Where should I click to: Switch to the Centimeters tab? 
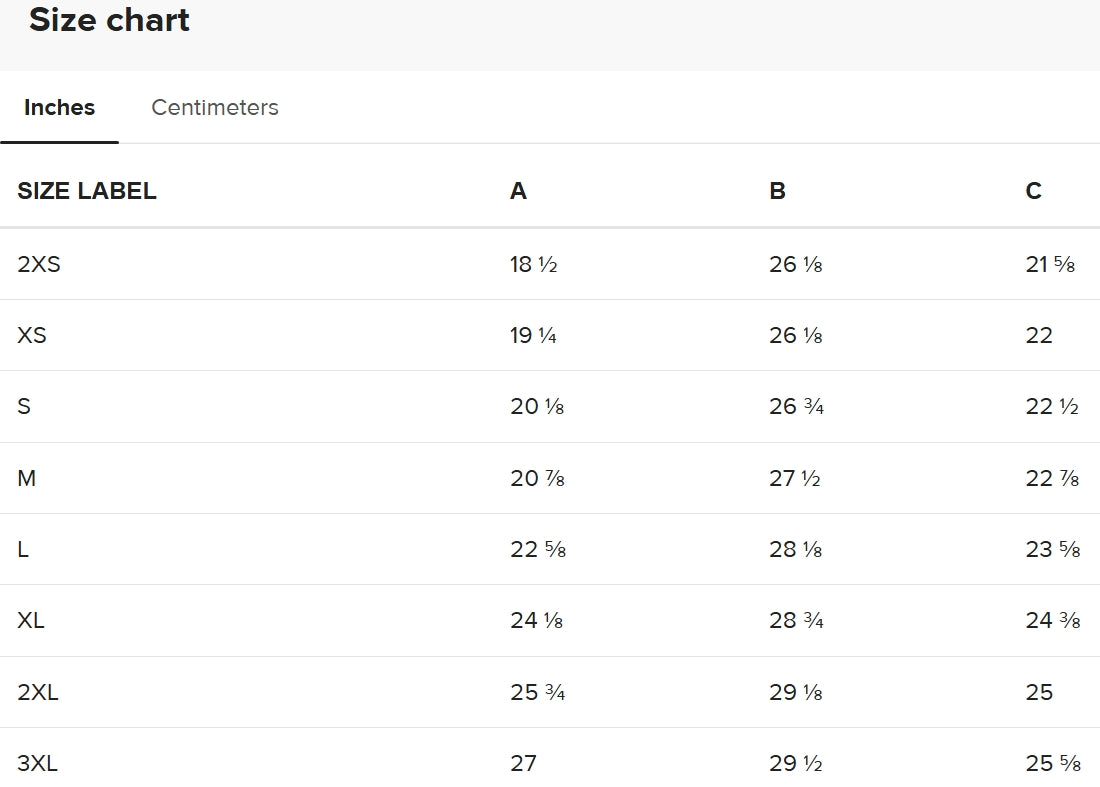(x=215, y=107)
